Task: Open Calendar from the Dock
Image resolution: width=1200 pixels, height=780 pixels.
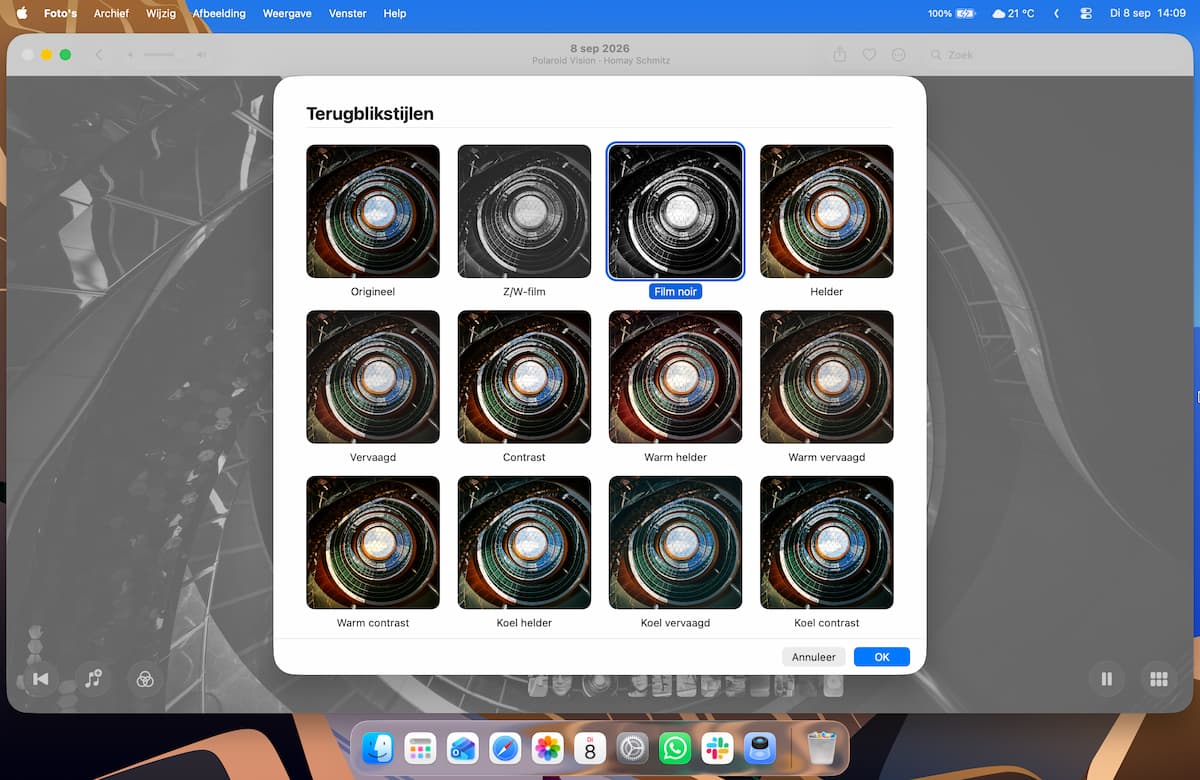Action: pyautogui.click(x=590, y=748)
